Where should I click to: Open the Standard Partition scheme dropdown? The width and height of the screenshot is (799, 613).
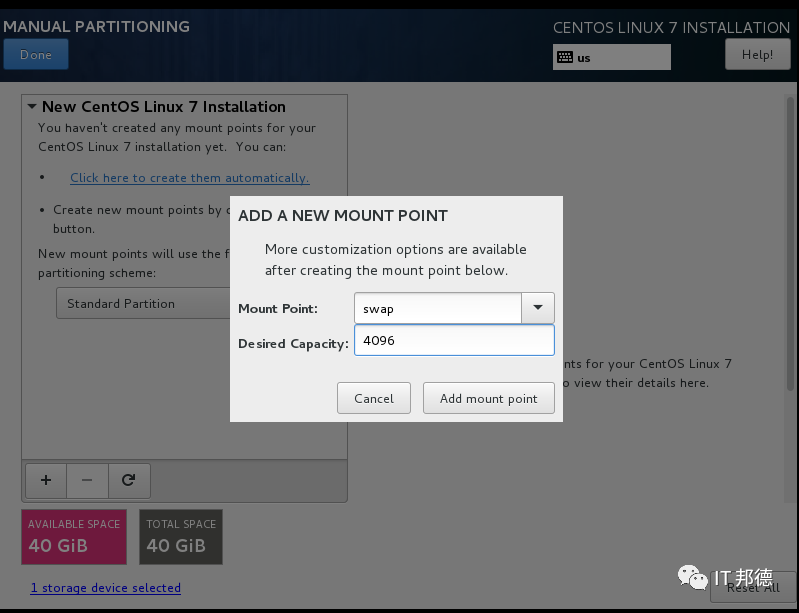[x=143, y=303]
